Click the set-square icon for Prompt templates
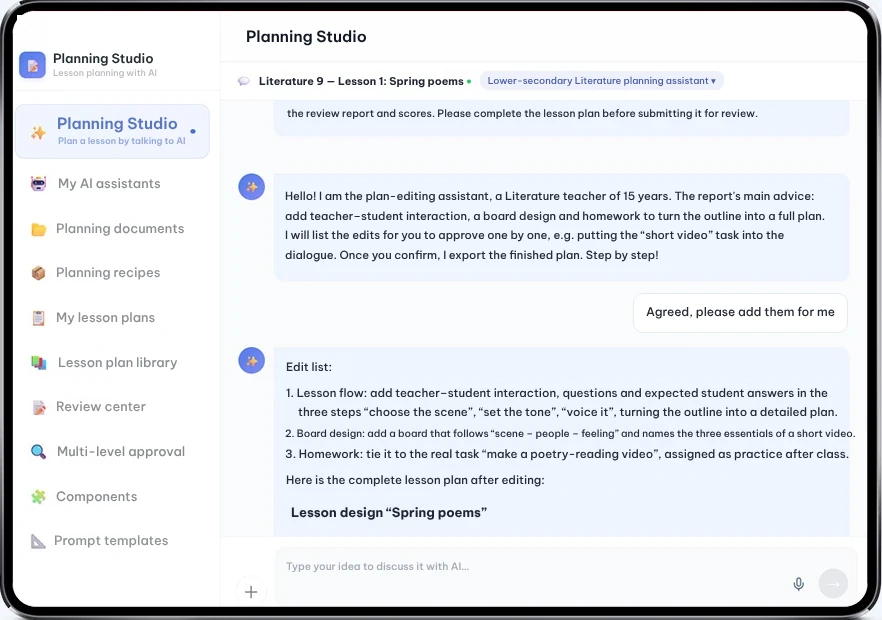 (x=38, y=541)
